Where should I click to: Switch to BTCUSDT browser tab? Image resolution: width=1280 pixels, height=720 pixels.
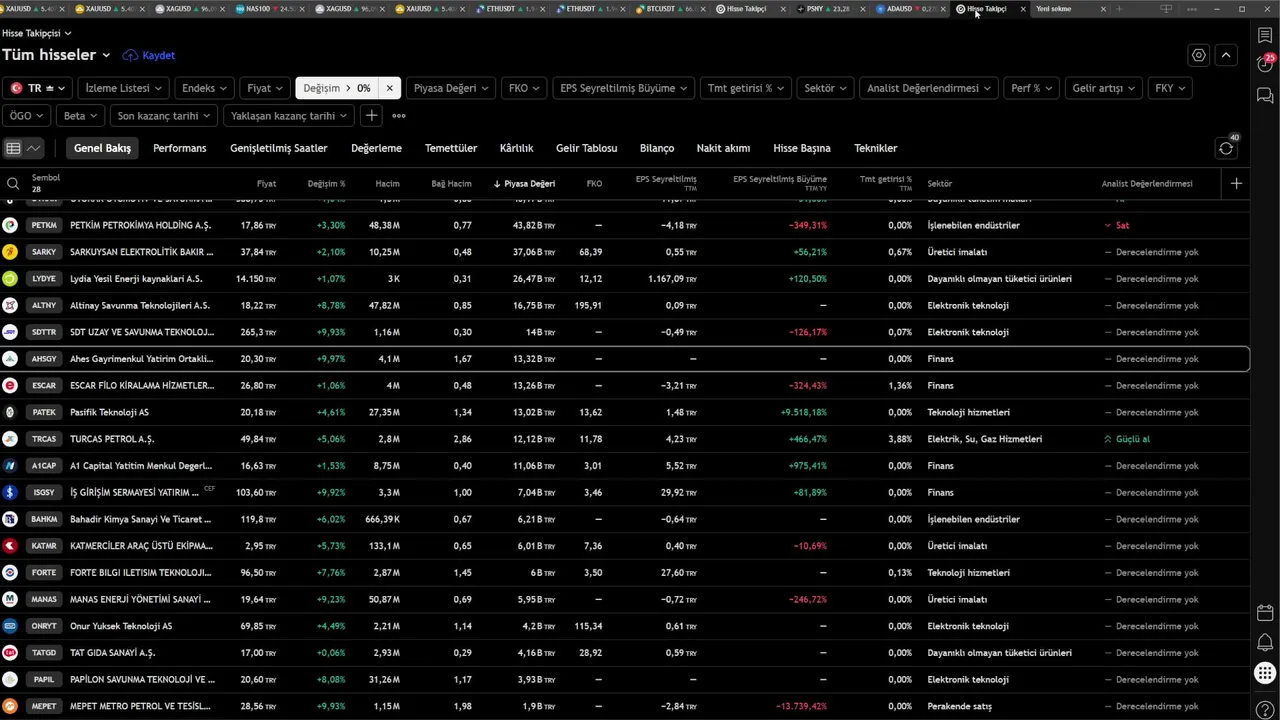point(671,9)
